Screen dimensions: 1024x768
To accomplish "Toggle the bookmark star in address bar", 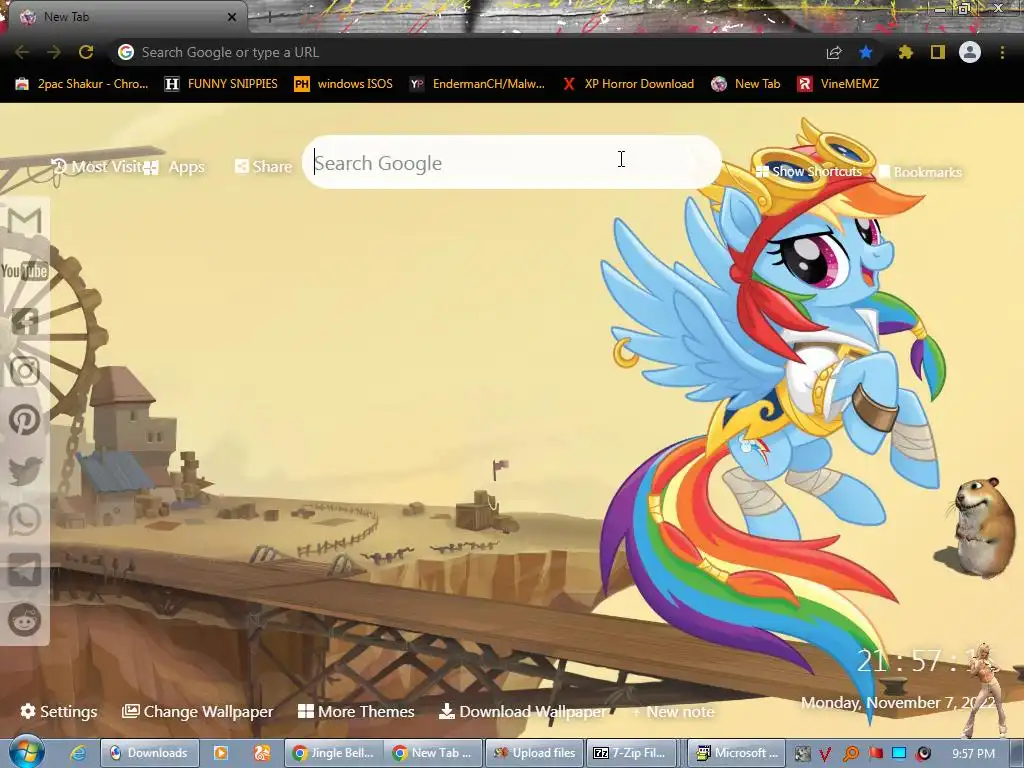I will click(866, 52).
